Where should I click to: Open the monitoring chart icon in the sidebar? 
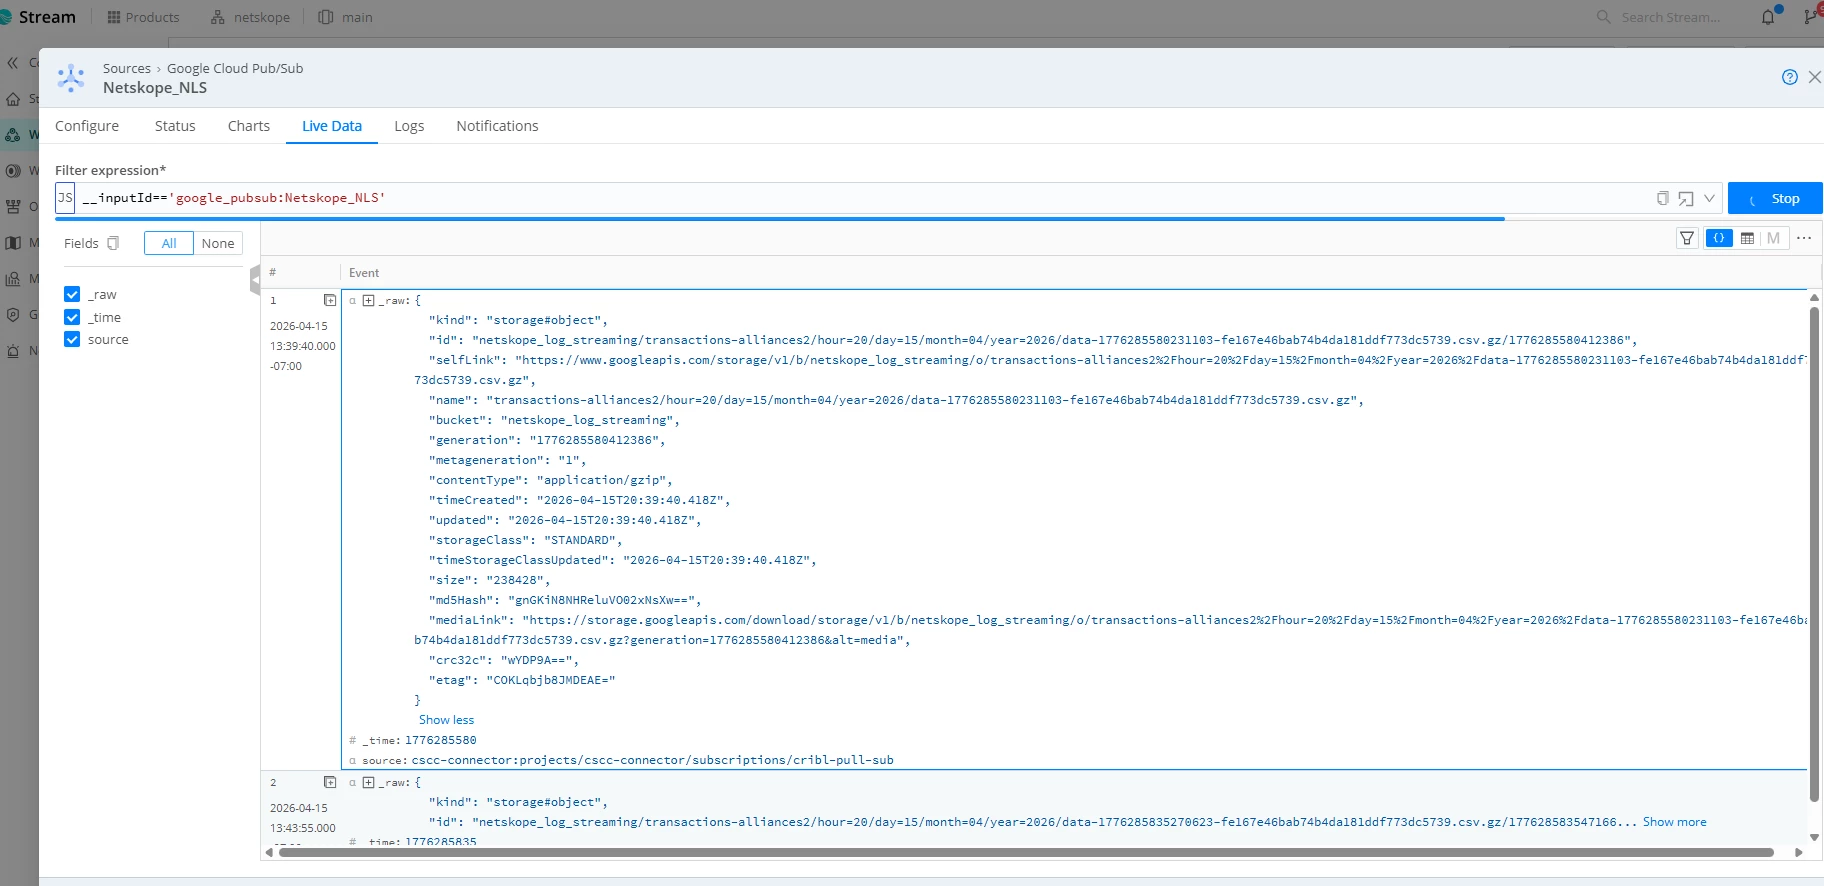[13, 279]
